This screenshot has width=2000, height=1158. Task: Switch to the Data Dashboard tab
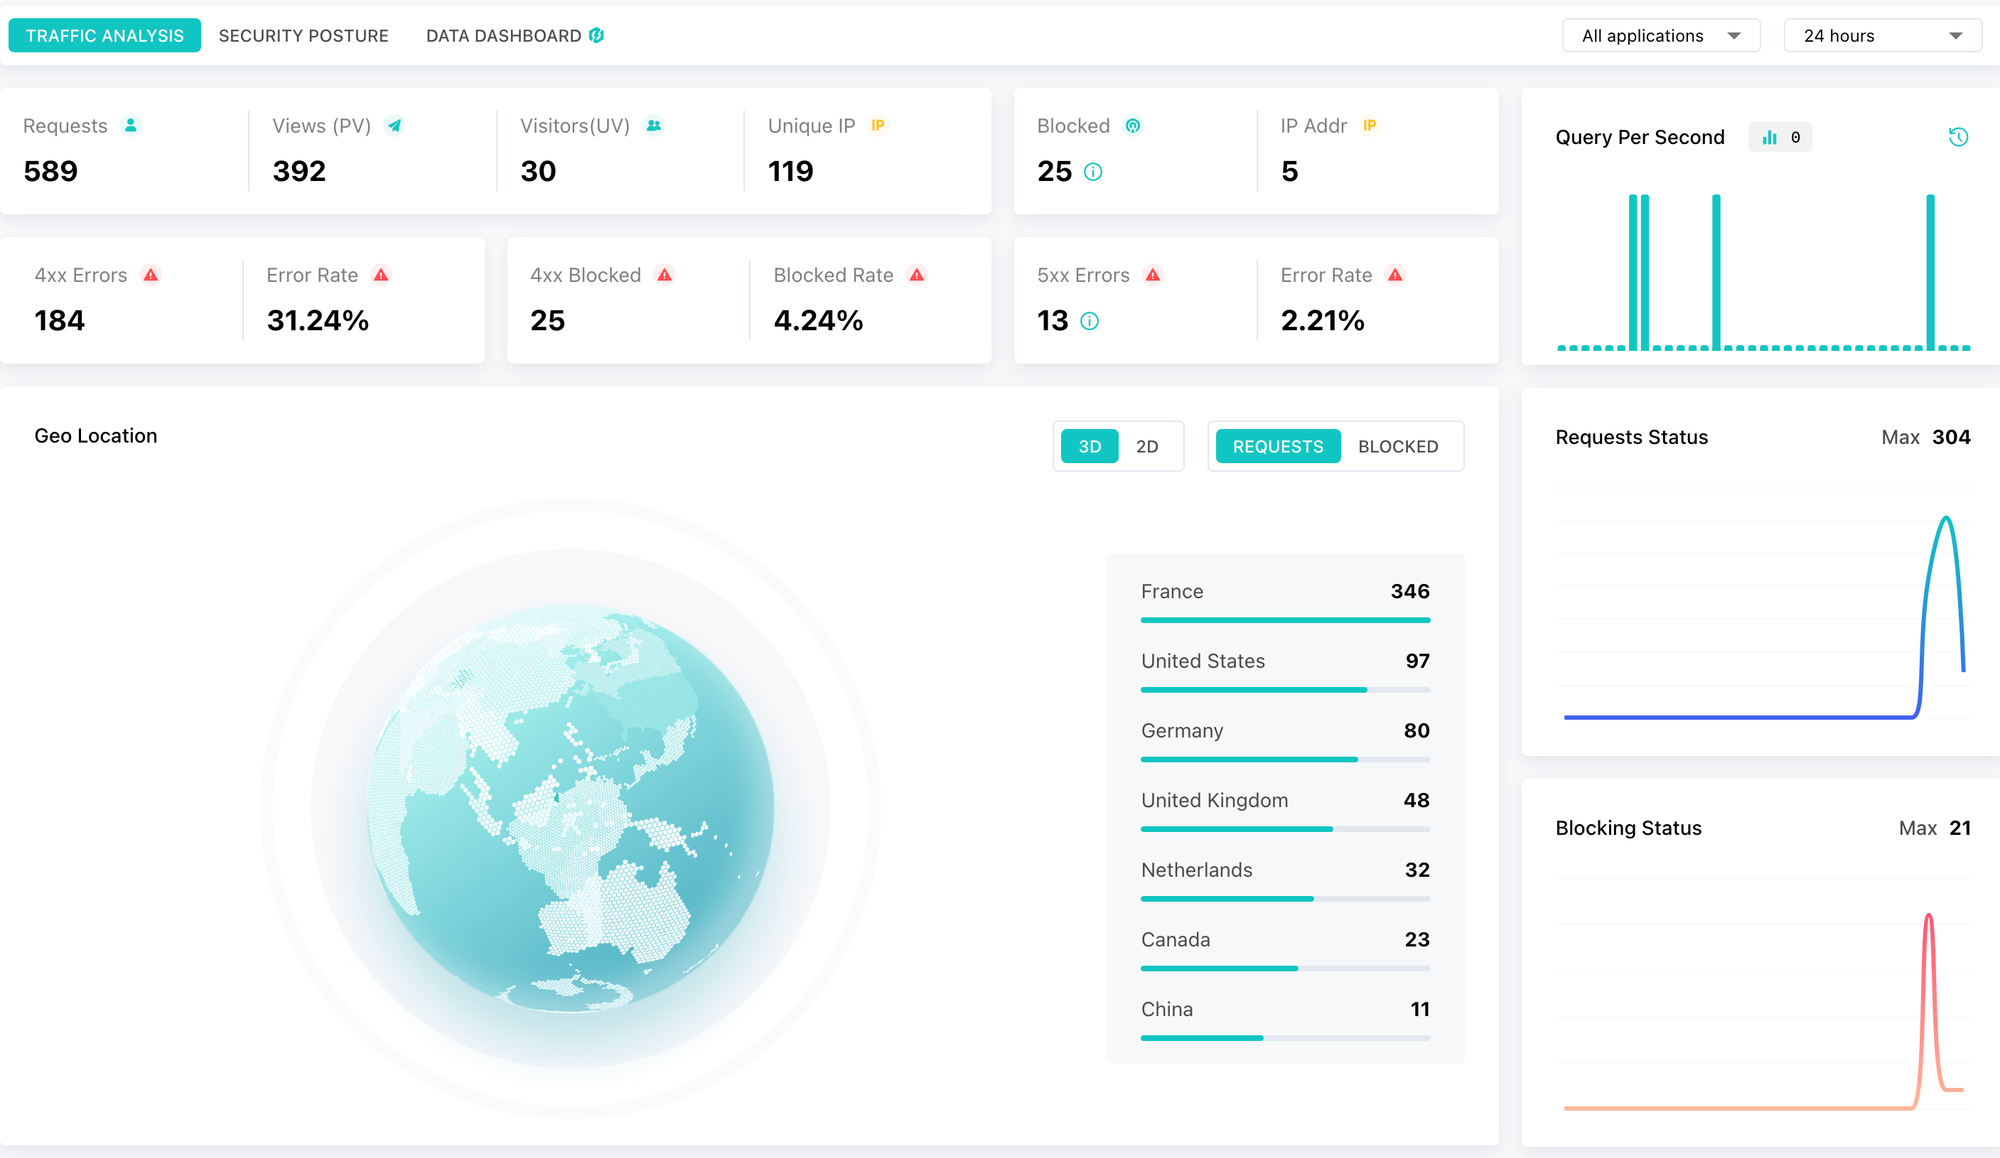(503, 35)
